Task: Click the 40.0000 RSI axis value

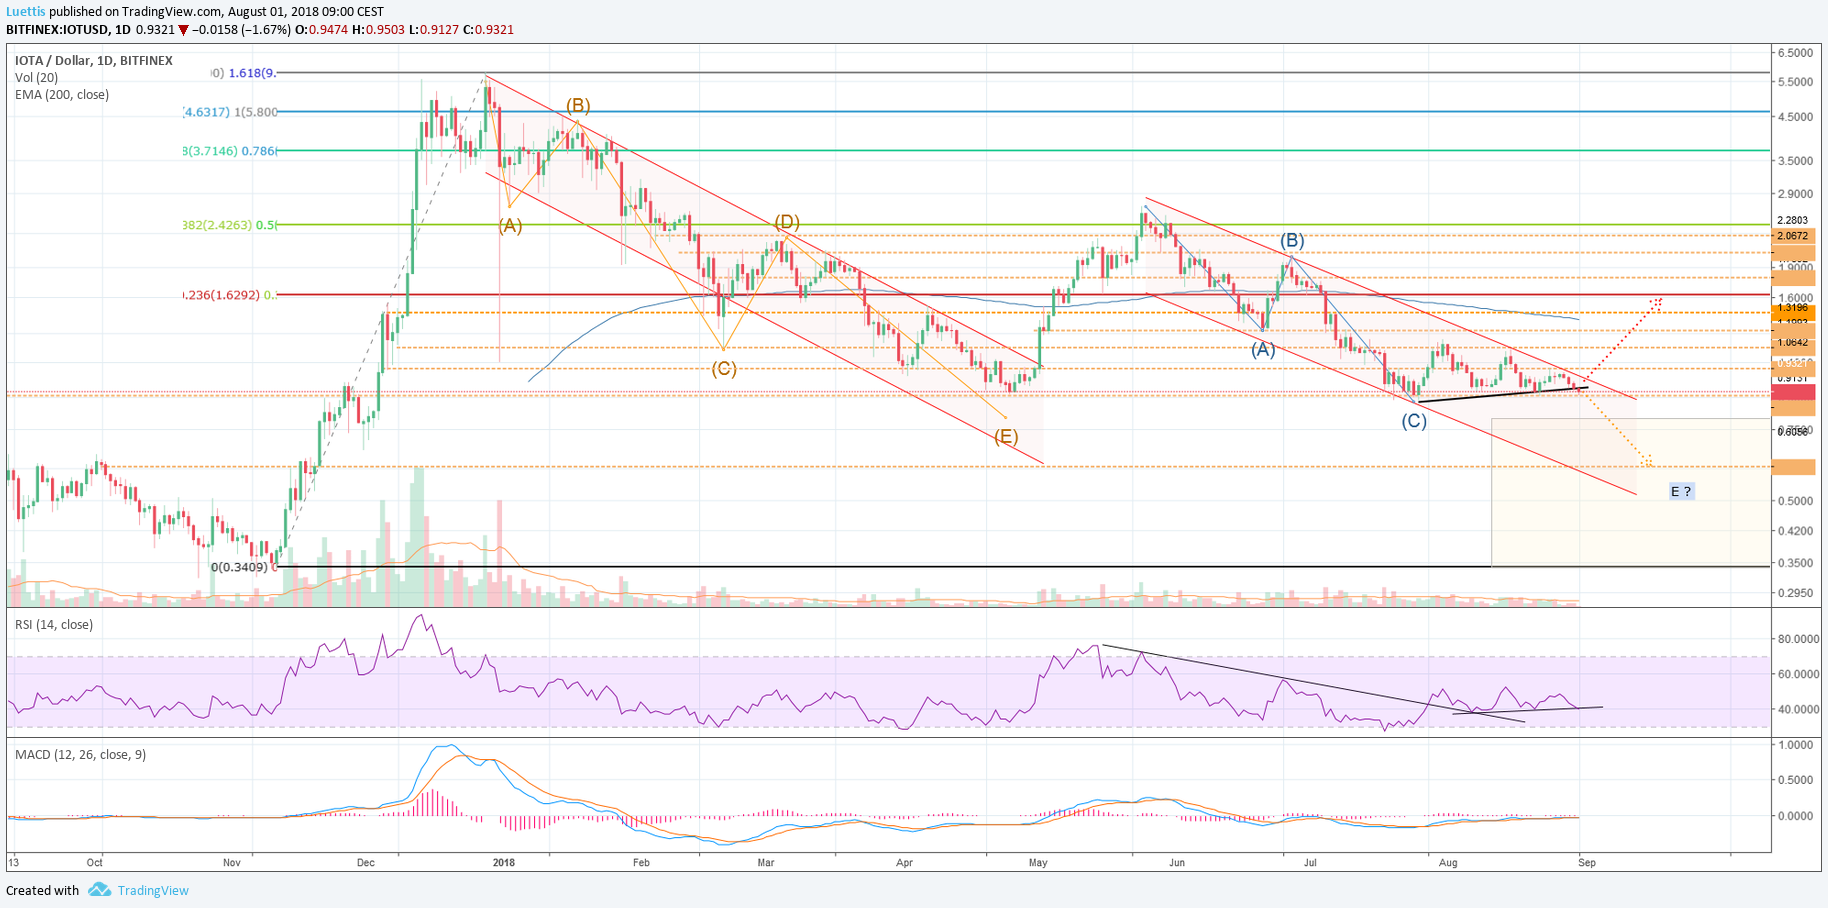Action: click(1798, 709)
